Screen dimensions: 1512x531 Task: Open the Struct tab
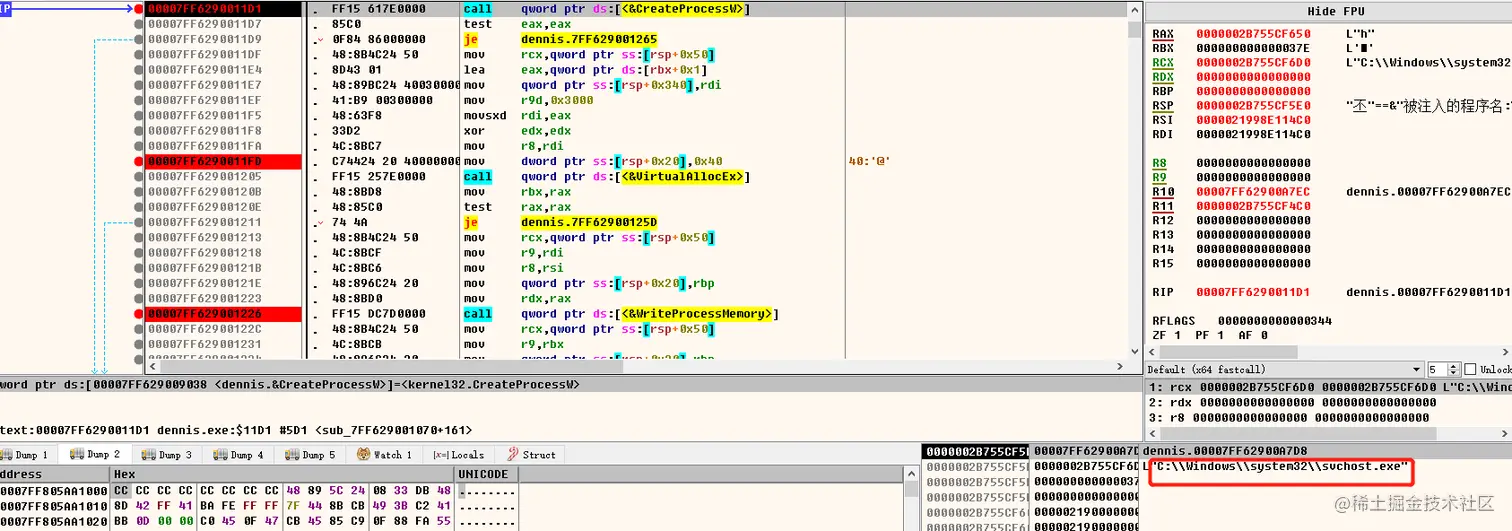click(x=531, y=454)
